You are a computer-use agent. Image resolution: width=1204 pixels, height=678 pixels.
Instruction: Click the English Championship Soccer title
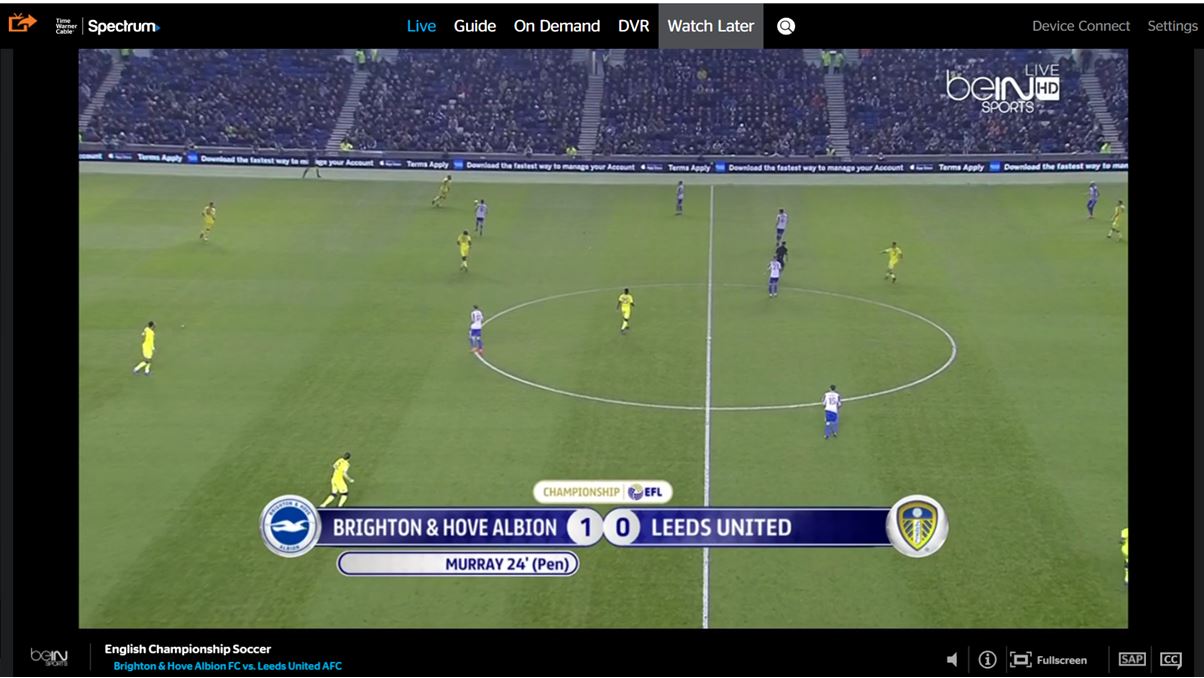click(188, 649)
